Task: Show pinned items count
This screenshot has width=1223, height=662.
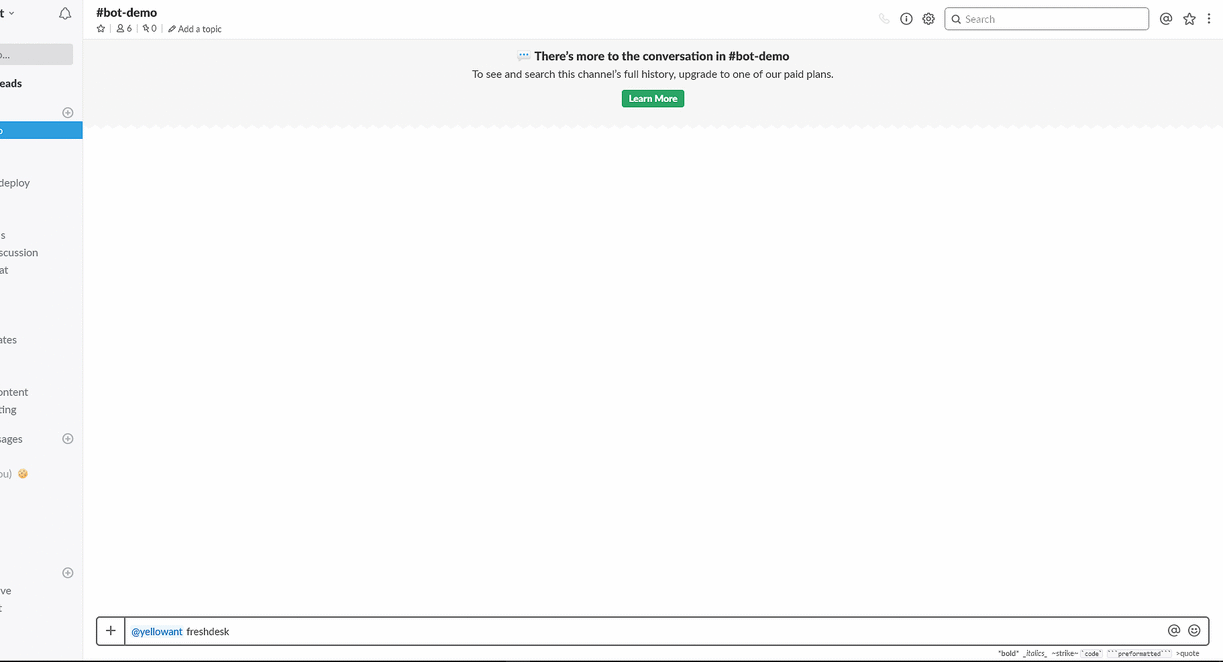Action: 149,29
